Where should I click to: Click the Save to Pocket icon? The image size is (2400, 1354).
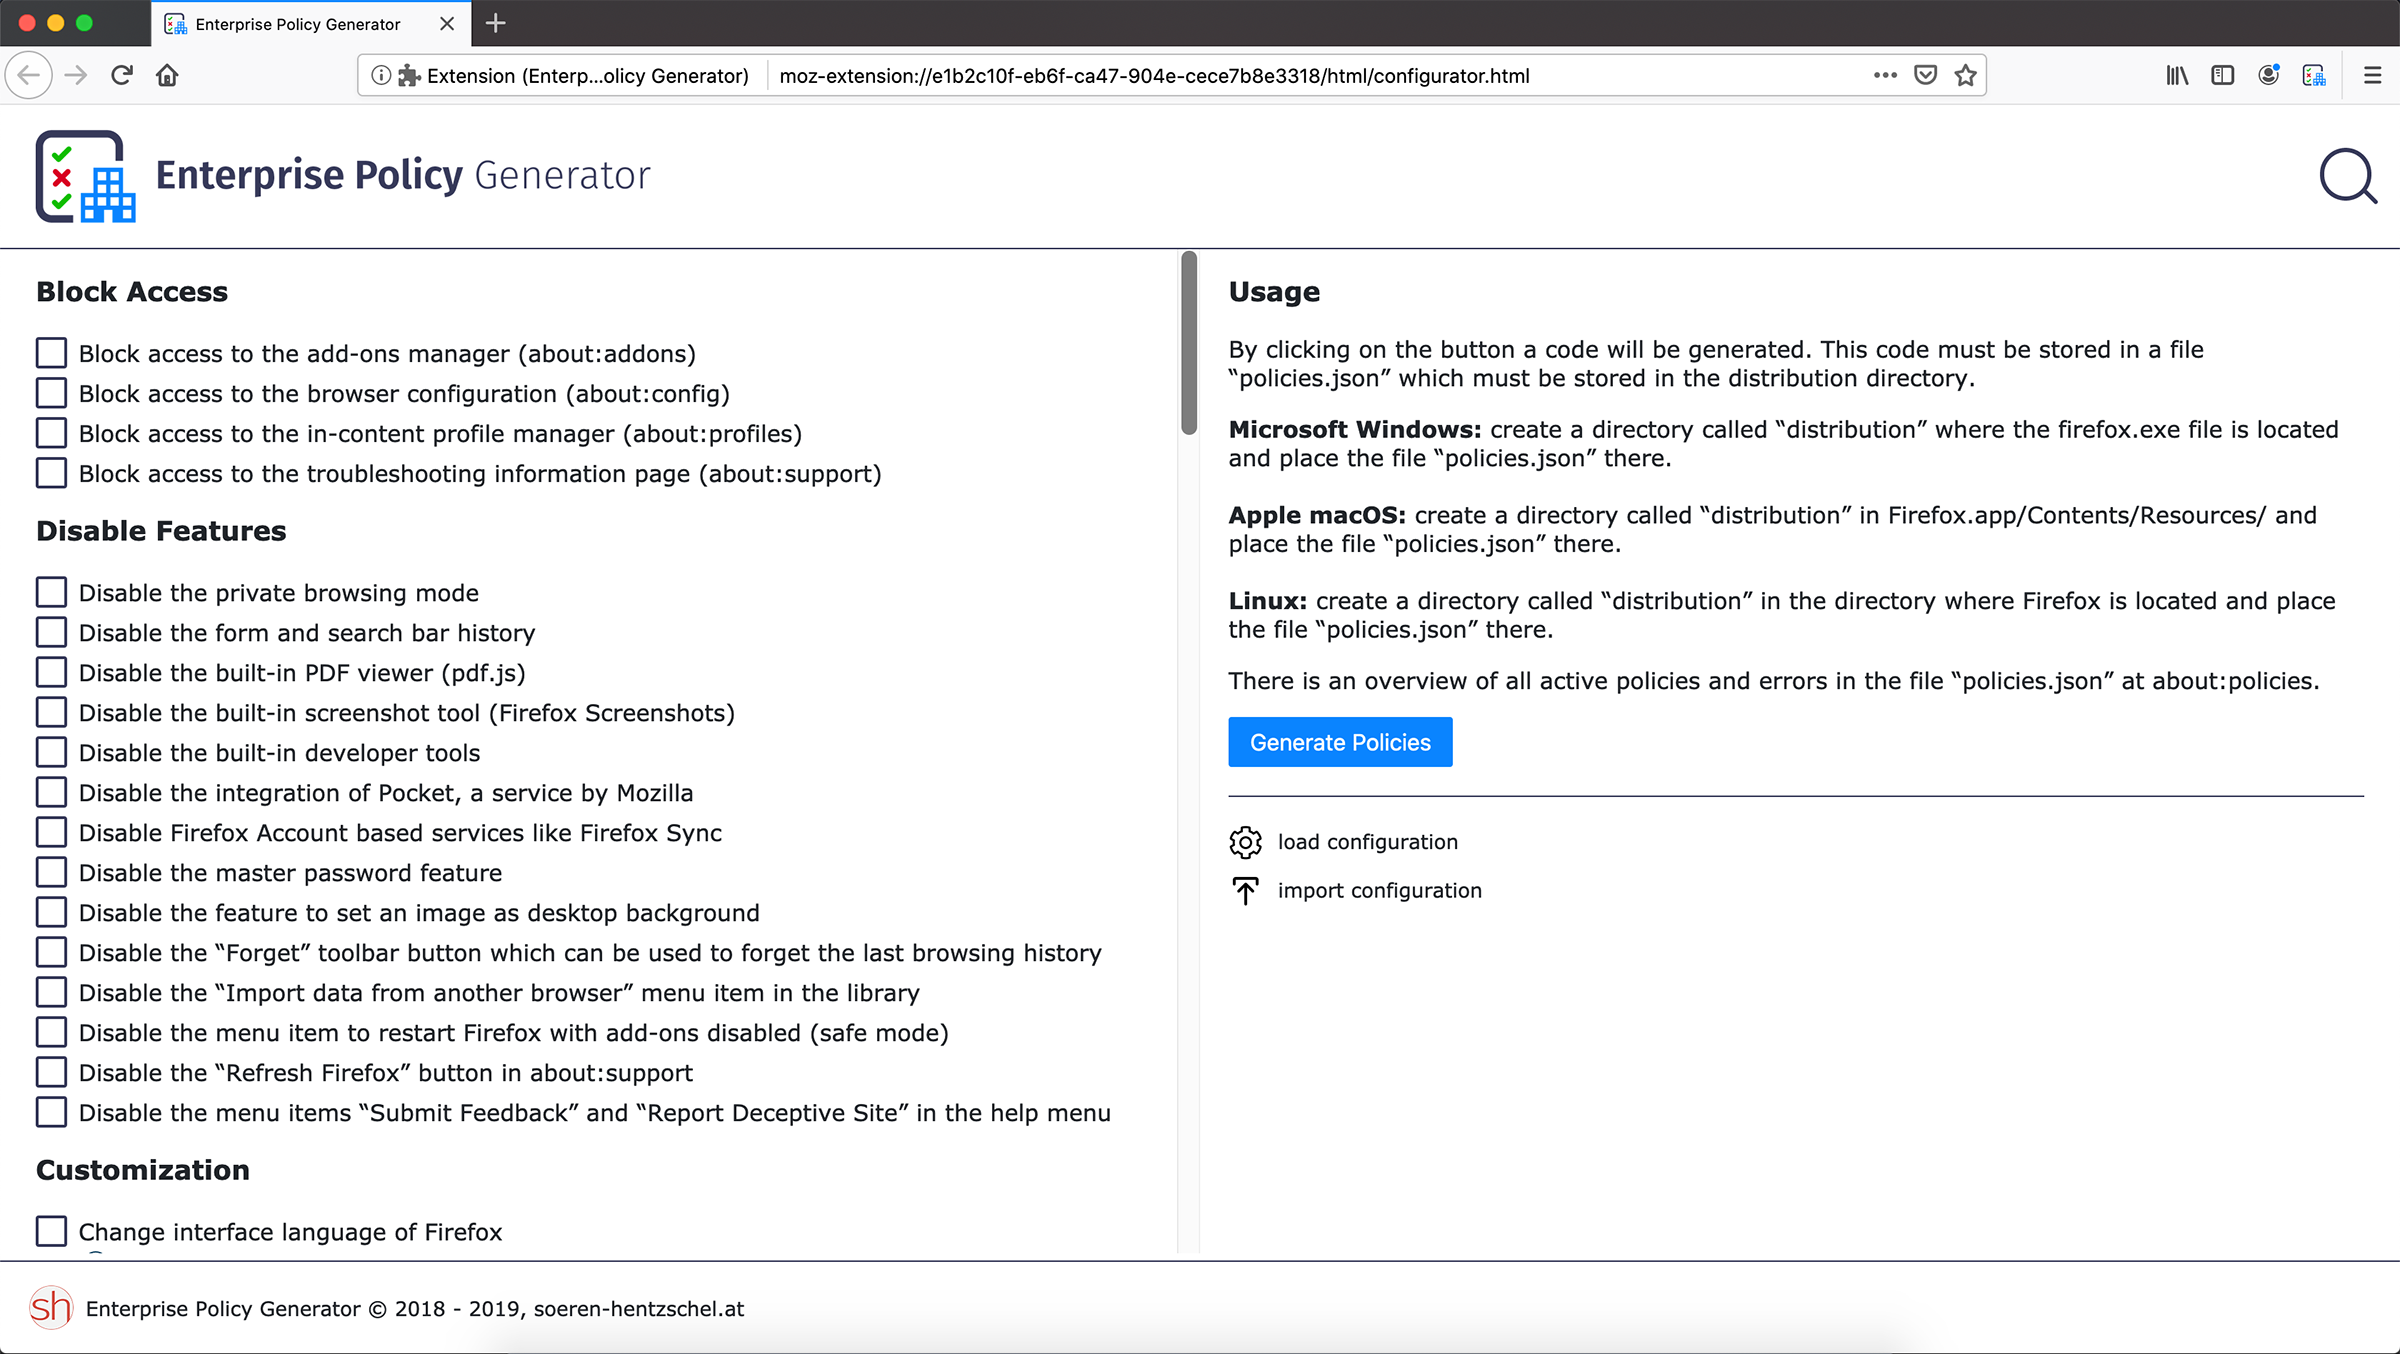point(1925,75)
